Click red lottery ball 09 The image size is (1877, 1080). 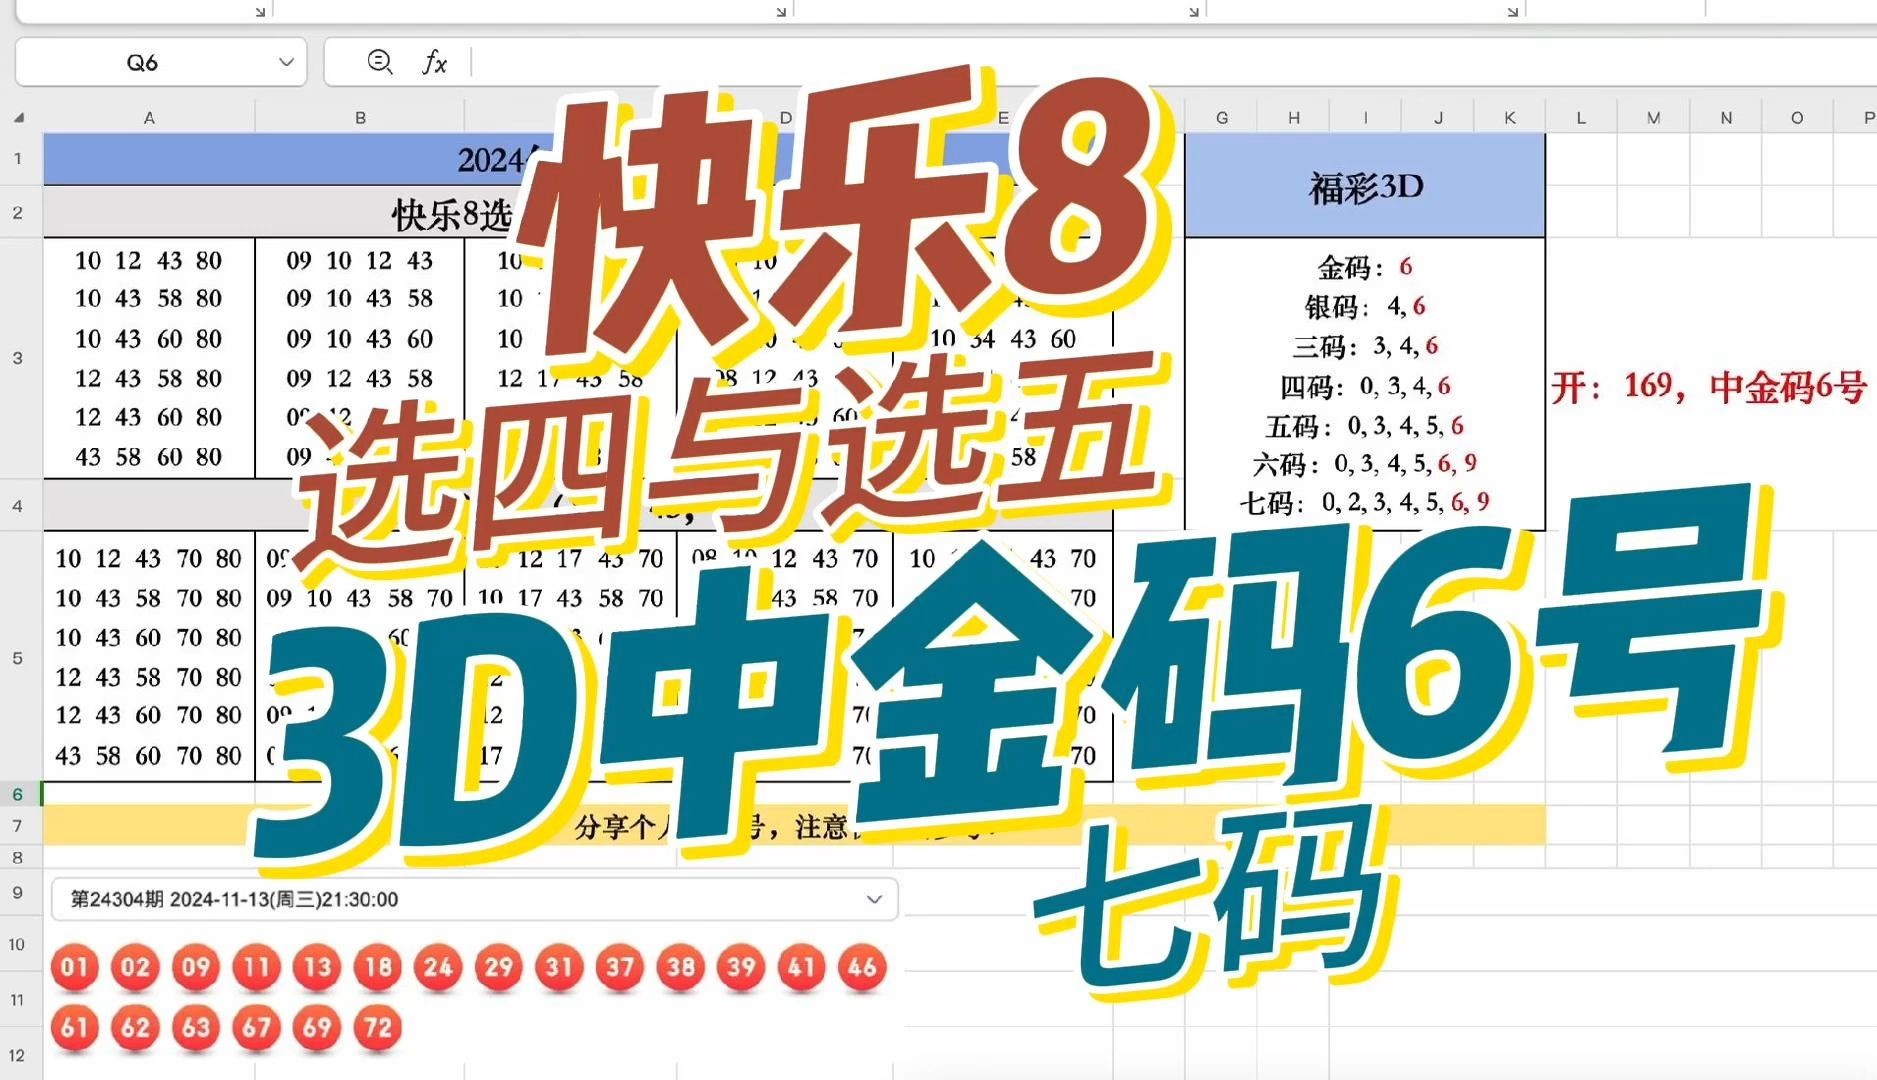click(196, 967)
